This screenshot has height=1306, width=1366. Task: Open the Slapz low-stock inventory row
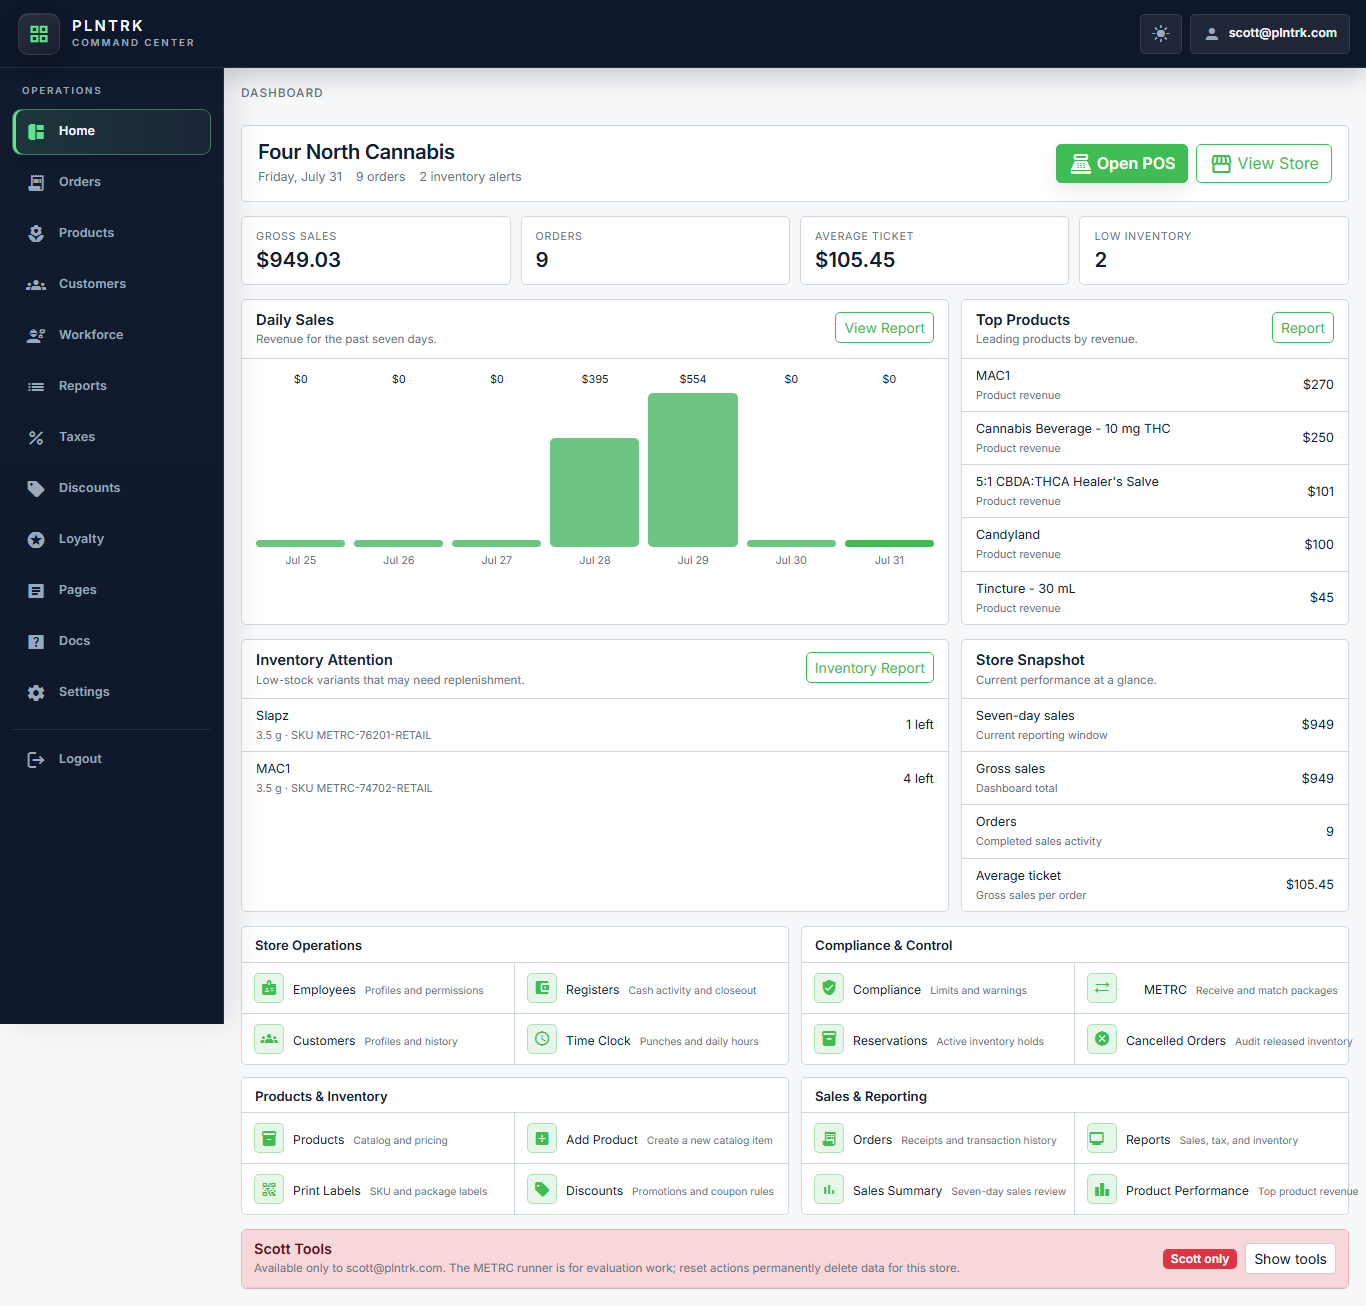[595, 725]
